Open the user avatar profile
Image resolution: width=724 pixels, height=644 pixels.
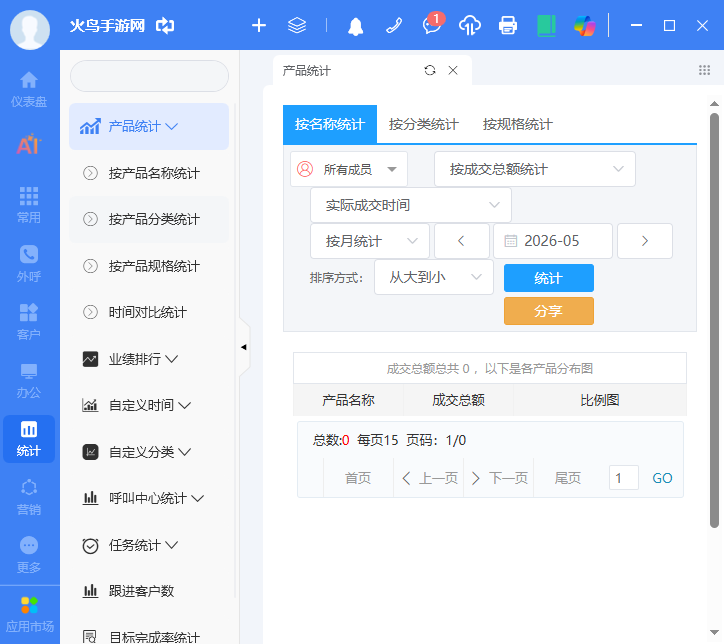30,30
